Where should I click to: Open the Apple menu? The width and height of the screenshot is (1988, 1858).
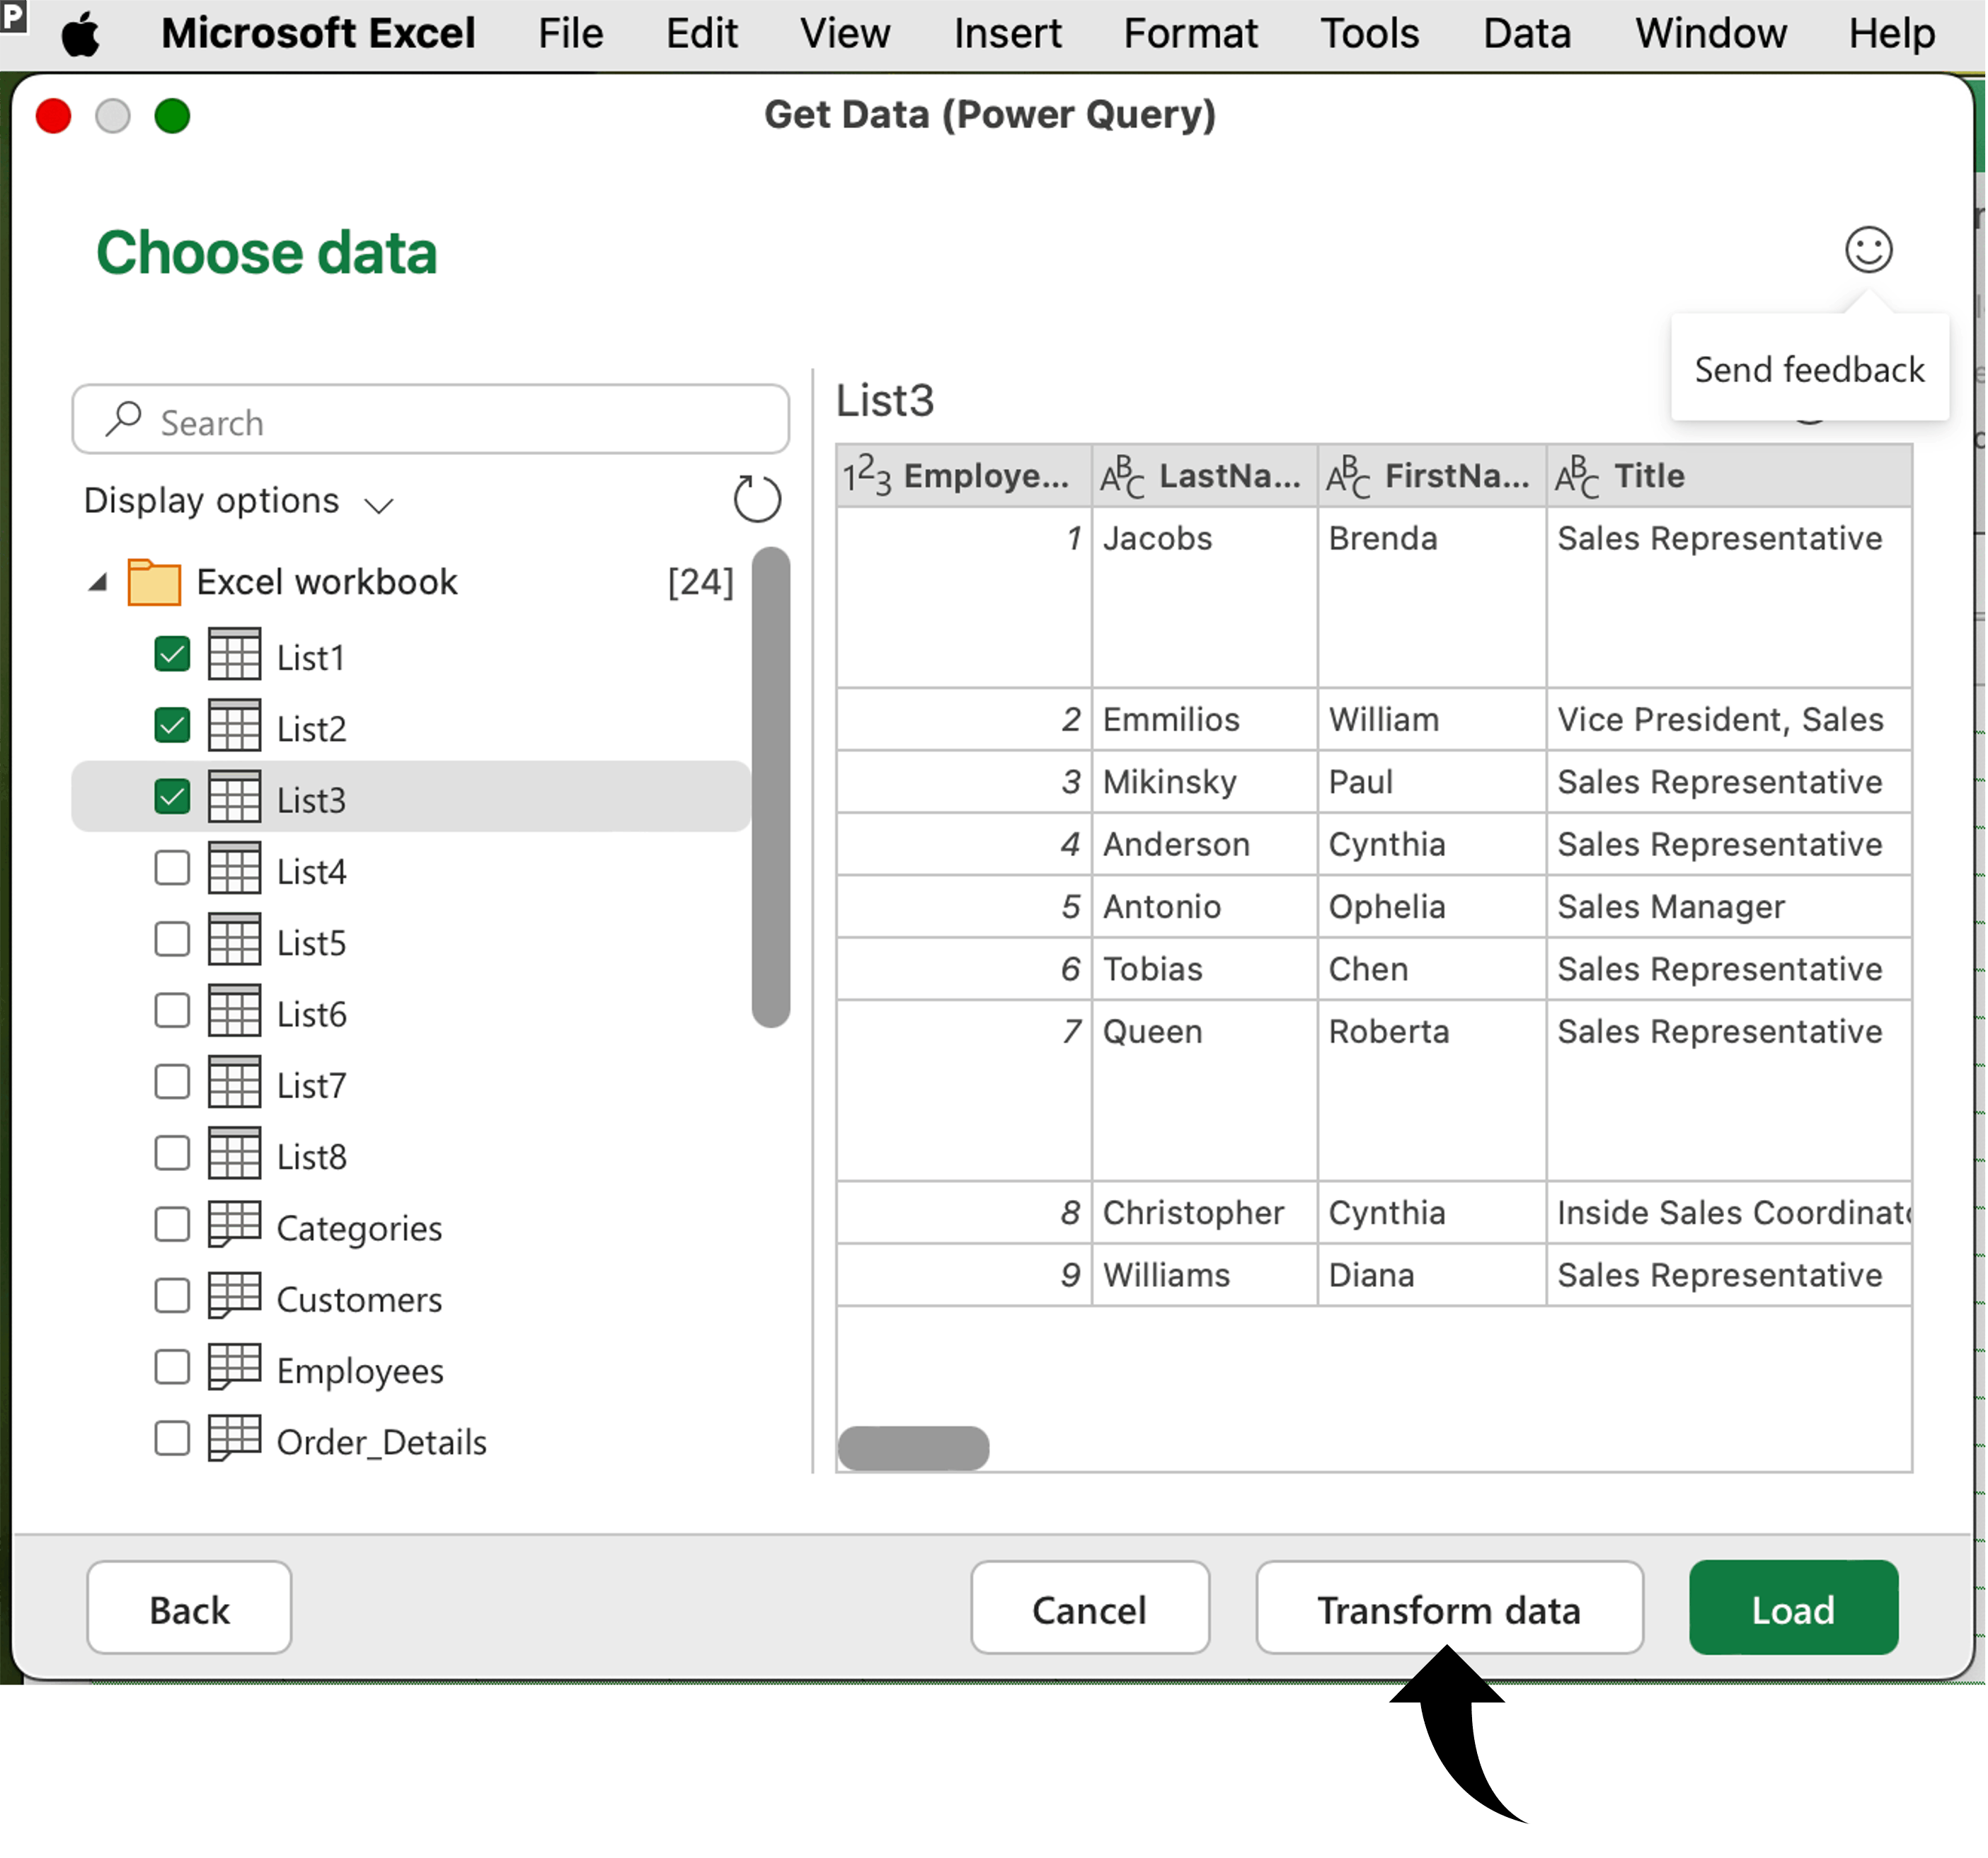point(80,35)
